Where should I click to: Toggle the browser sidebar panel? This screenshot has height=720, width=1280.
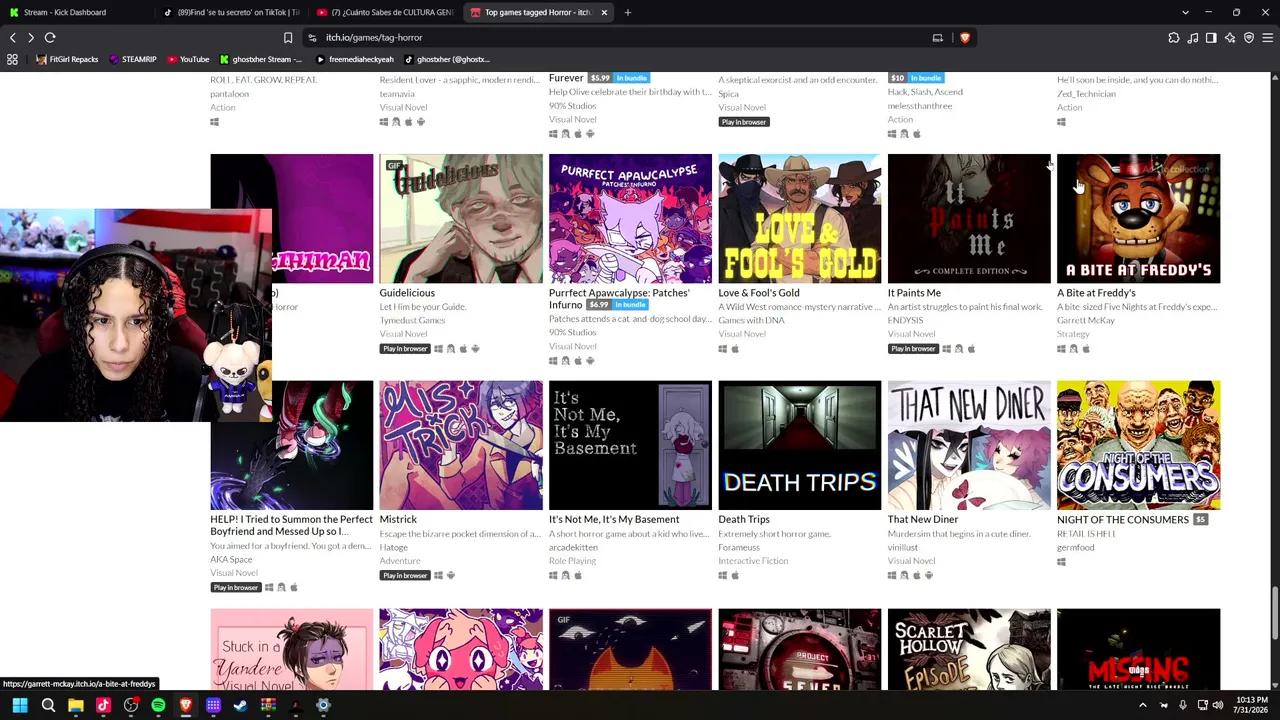[x=1211, y=38]
